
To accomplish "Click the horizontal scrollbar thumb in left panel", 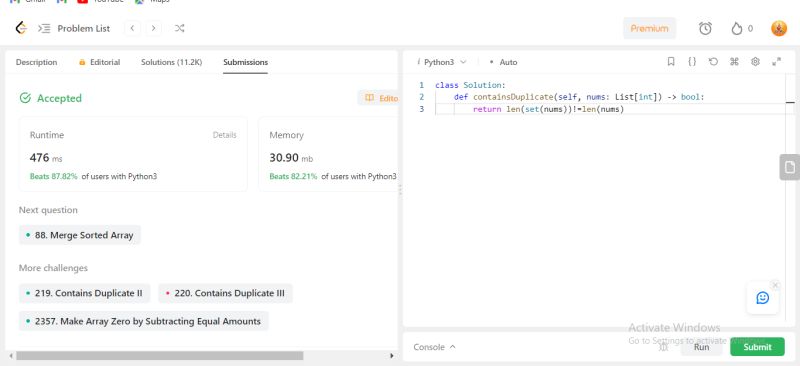I will pyautogui.click(x=159, y=356).
